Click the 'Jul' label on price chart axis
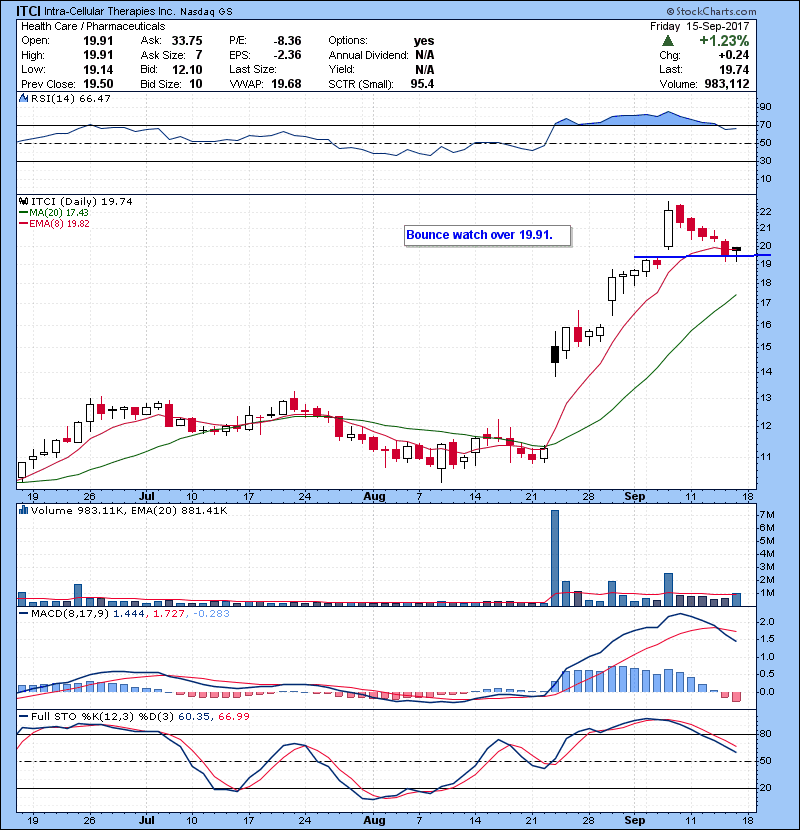 click(147, 497)
